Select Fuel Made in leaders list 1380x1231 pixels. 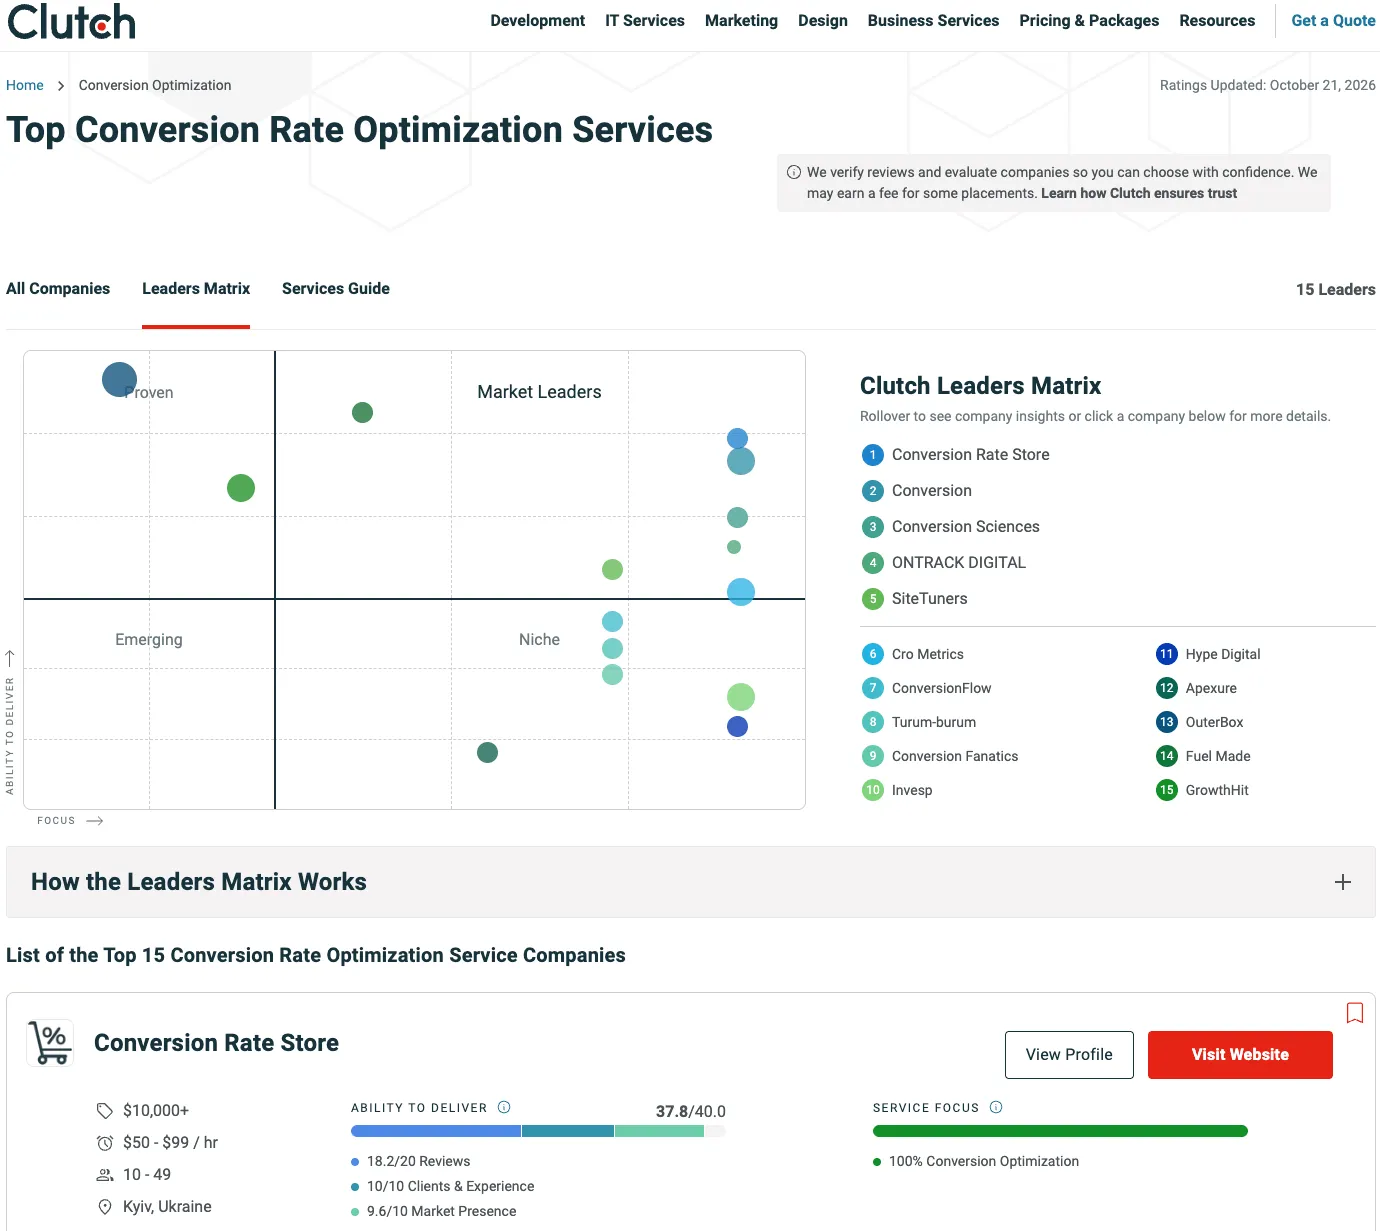coord(1218,756)
